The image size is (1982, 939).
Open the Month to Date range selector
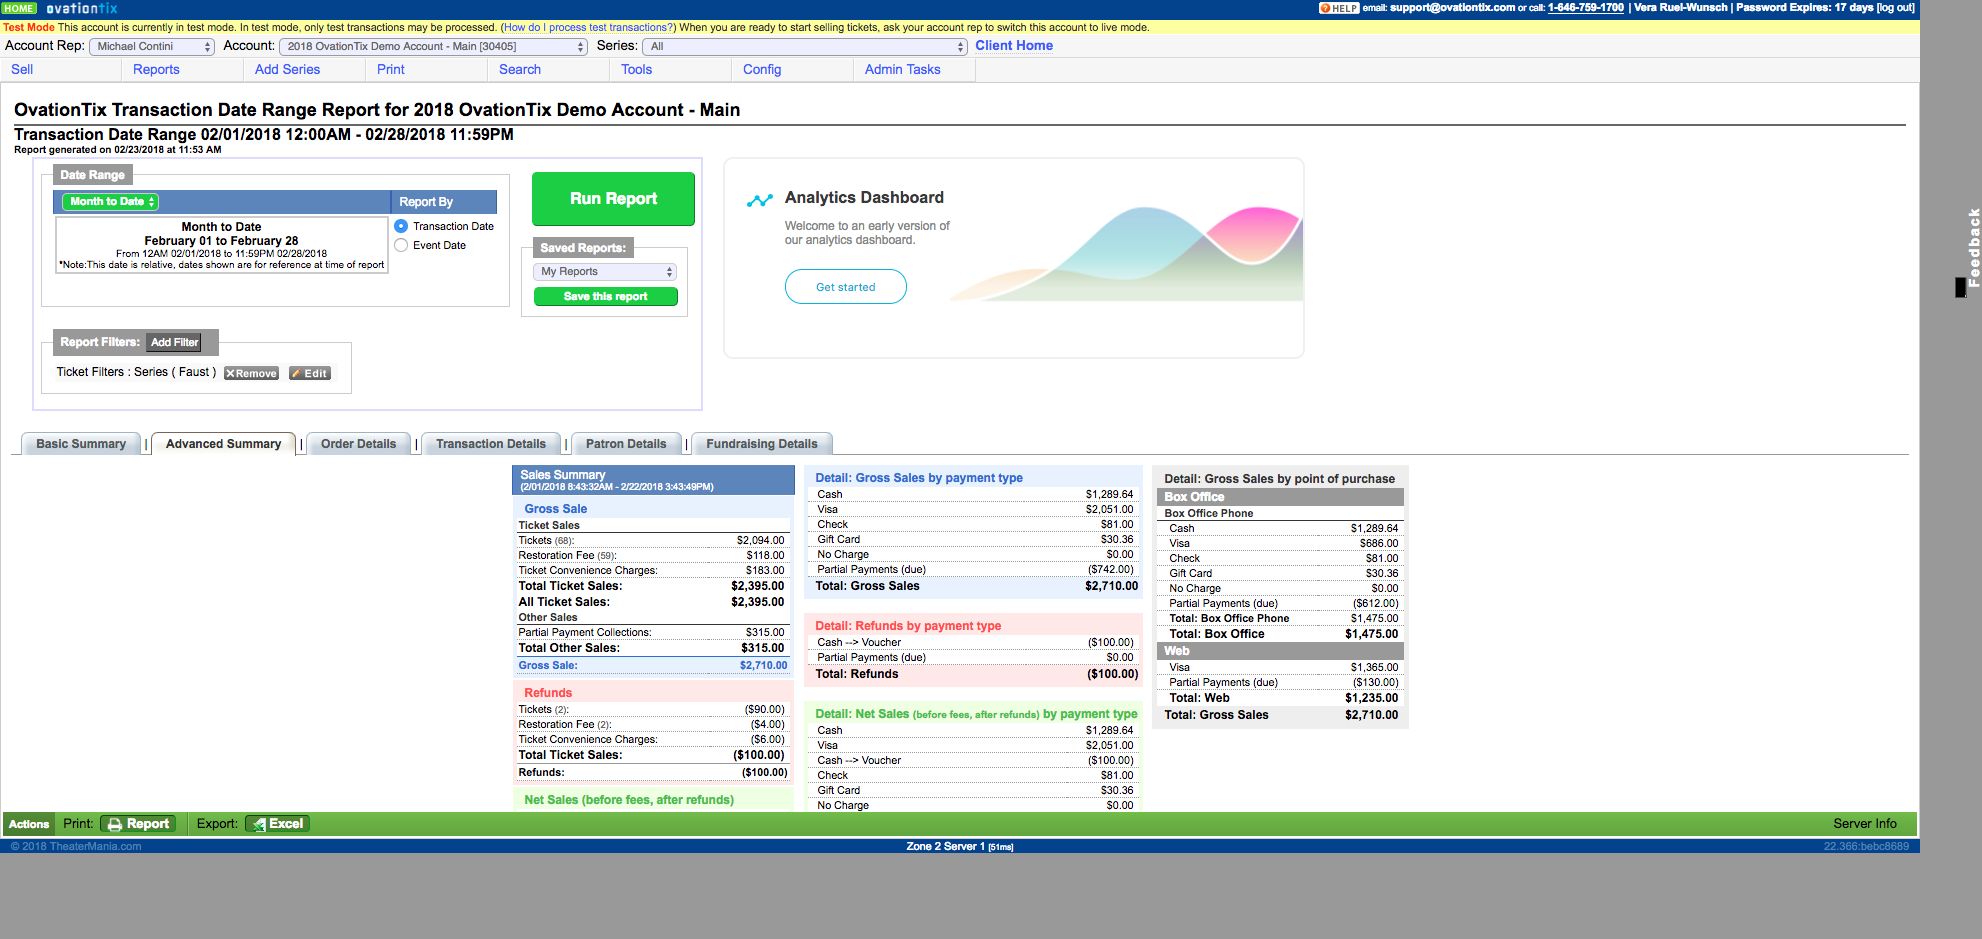click(x=109, y=201)
